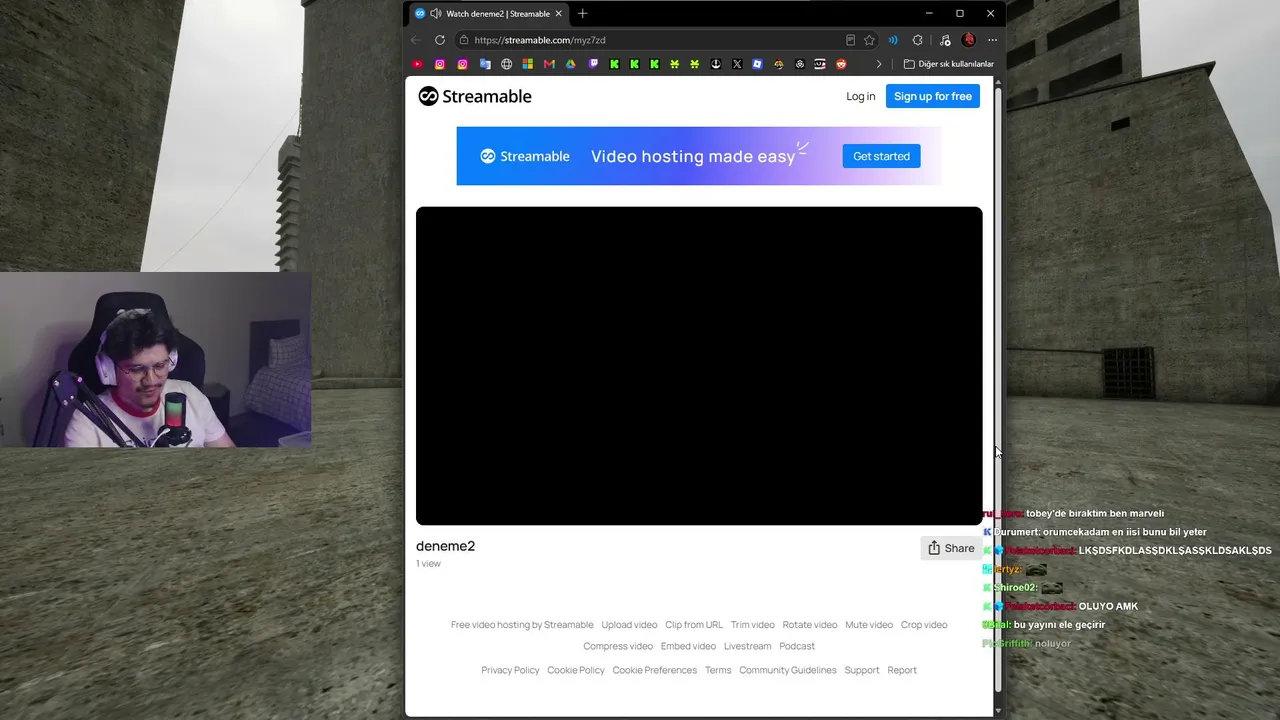Click the black video player area
Viewport: 1280px width, 720px height.
(699, 366)
